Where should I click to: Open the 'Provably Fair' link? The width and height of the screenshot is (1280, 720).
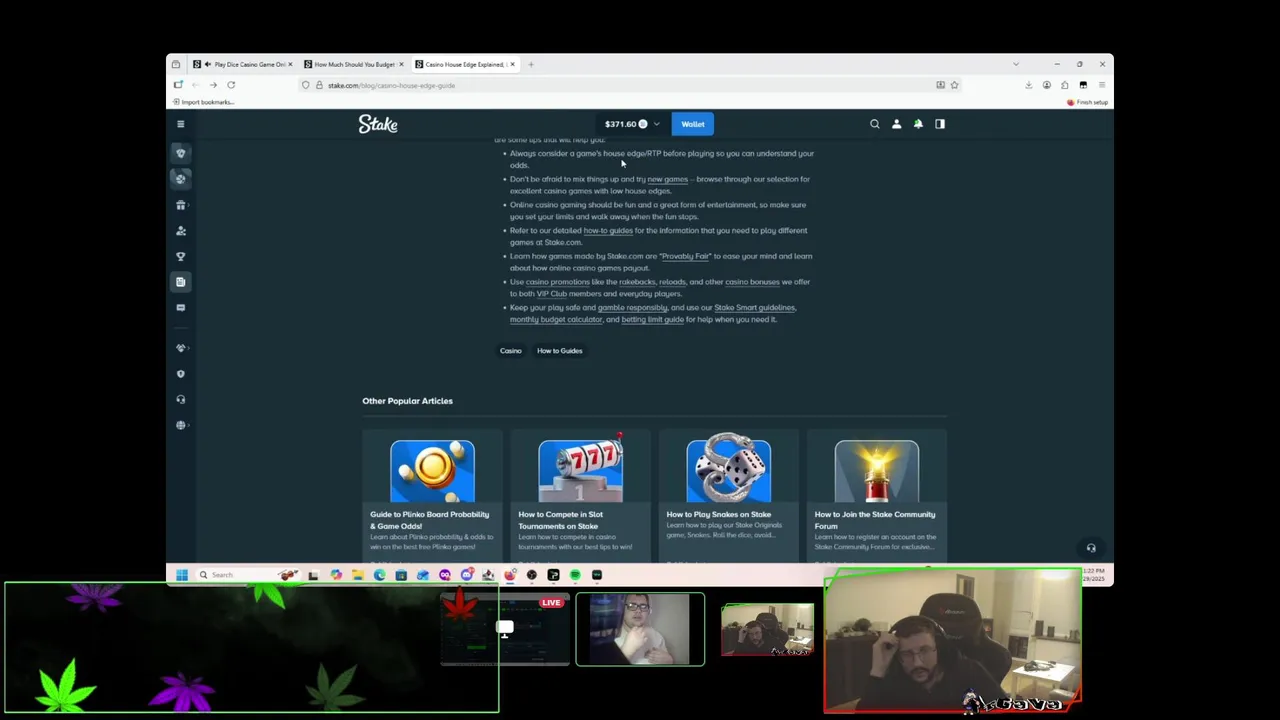(x=685, y=256)
